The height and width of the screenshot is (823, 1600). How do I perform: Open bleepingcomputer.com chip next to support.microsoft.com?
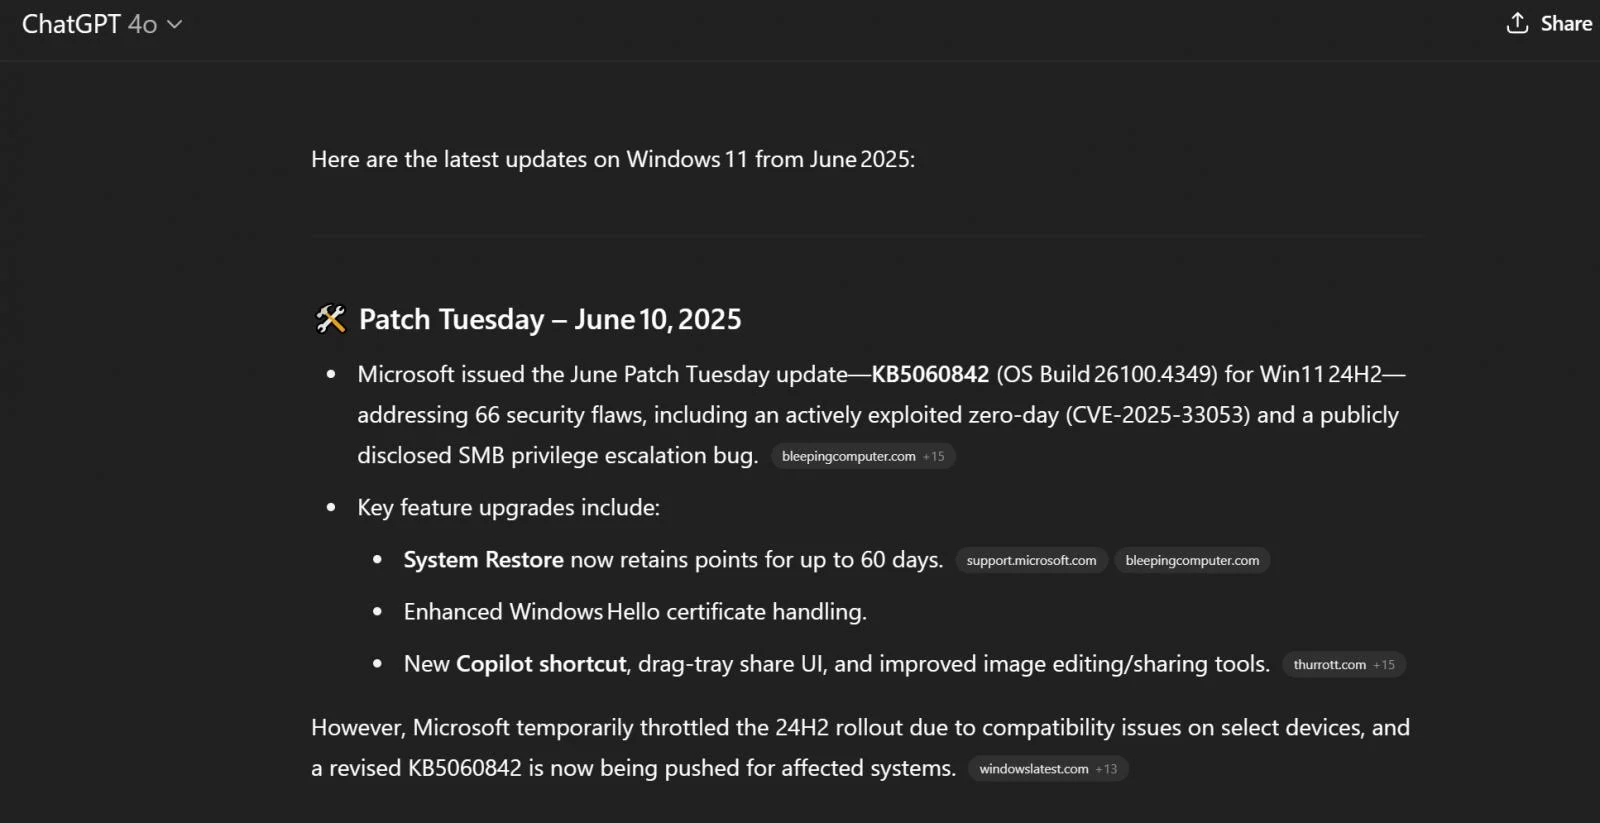pos(1192,560)
